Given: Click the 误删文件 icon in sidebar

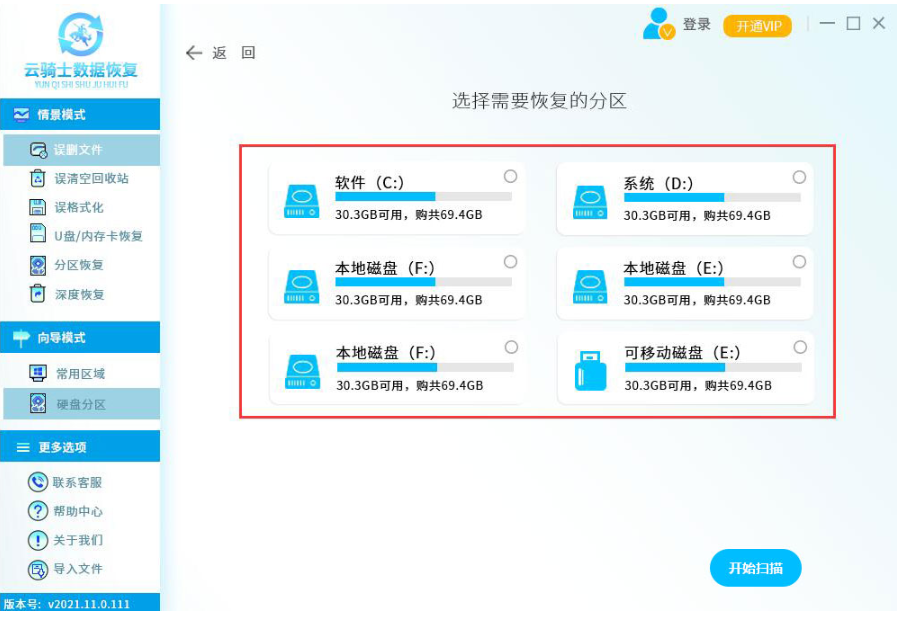Looking at the screenshot, I should [38, 150].
